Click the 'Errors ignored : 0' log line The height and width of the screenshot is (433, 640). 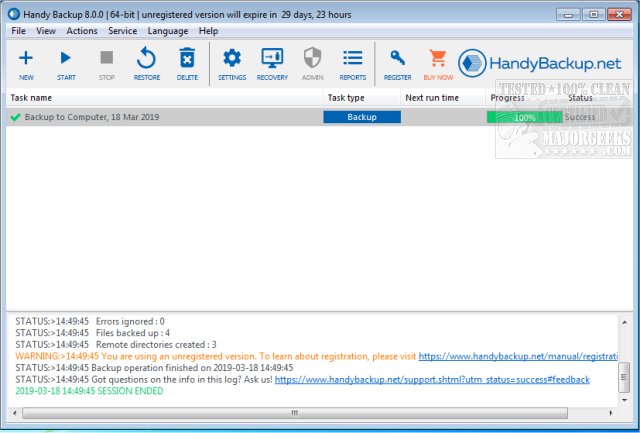(90, 321)
